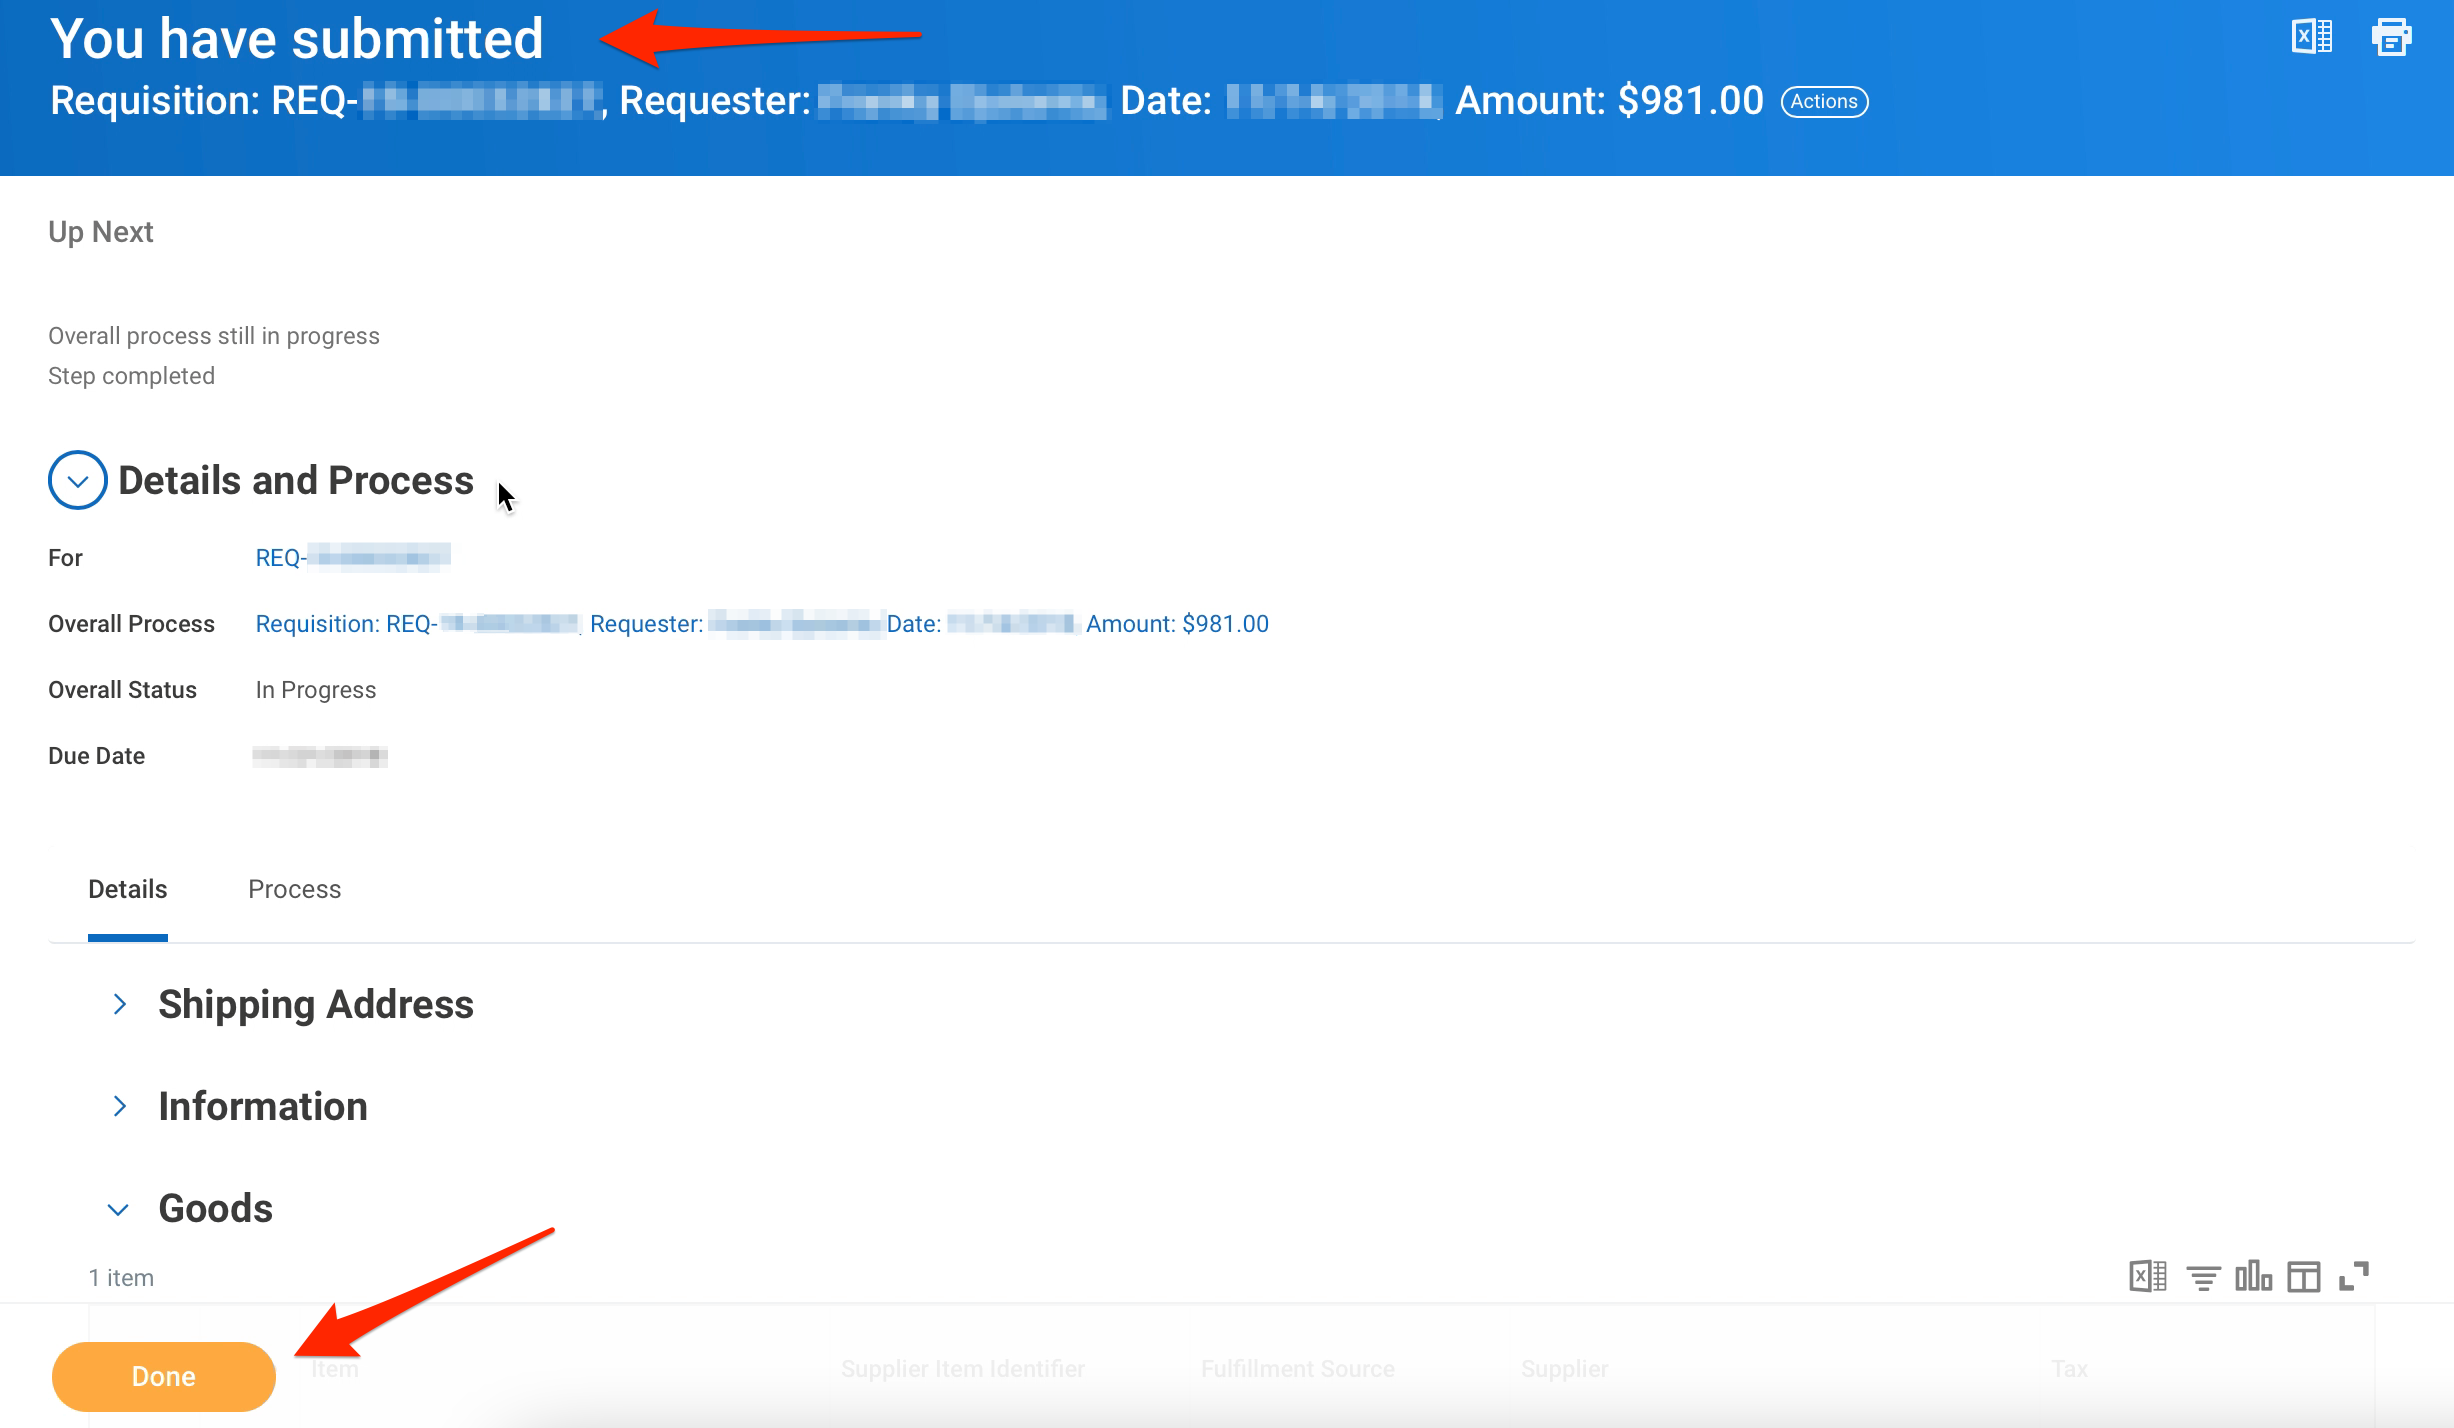Screen dimensions: 2454x1428
Task: Click the 'Amount: $981.00' text in the header
Action: [1609, 100]
